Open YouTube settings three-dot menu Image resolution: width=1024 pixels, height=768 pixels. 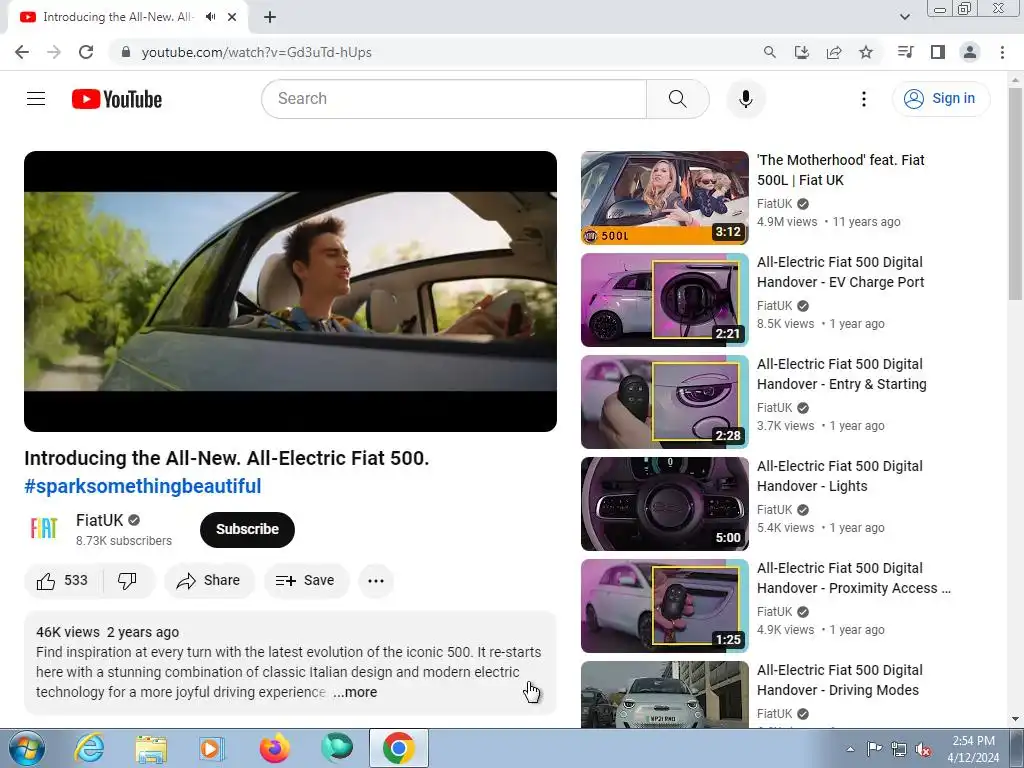click(x=863, y=99)
